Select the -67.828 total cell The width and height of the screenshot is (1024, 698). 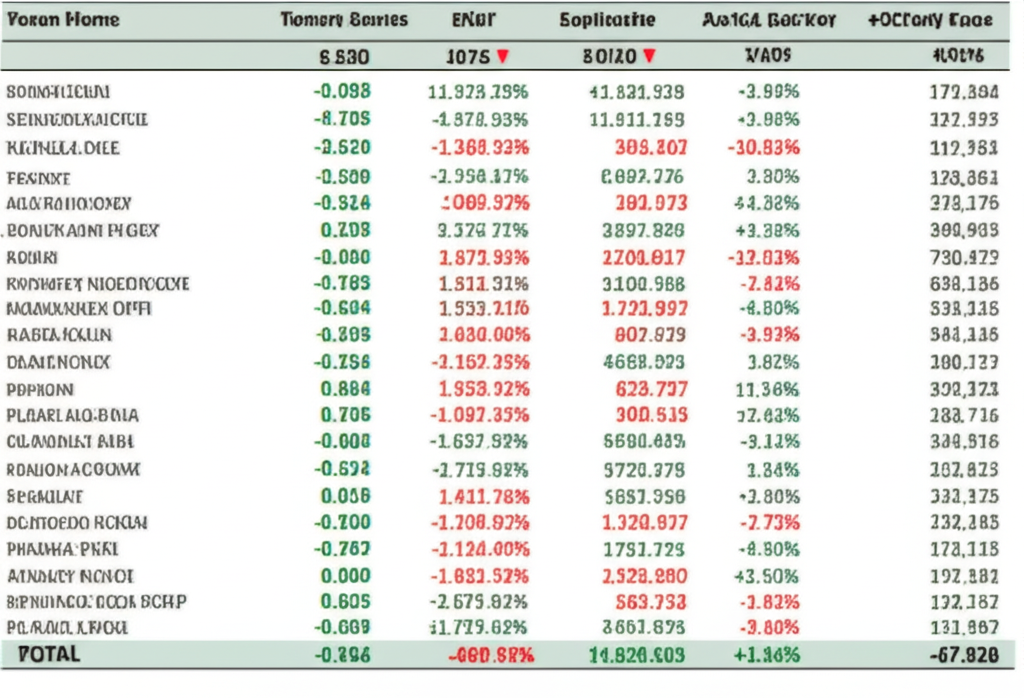[962, 655]
